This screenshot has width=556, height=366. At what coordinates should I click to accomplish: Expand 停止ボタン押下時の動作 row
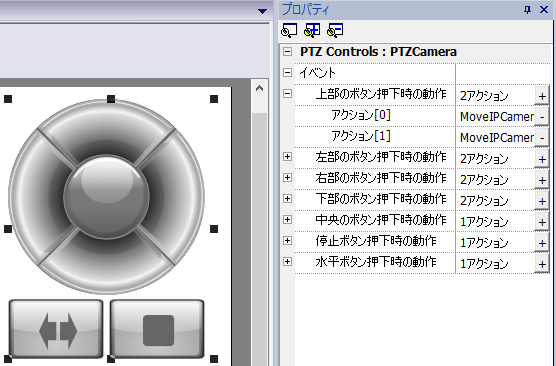288,240
